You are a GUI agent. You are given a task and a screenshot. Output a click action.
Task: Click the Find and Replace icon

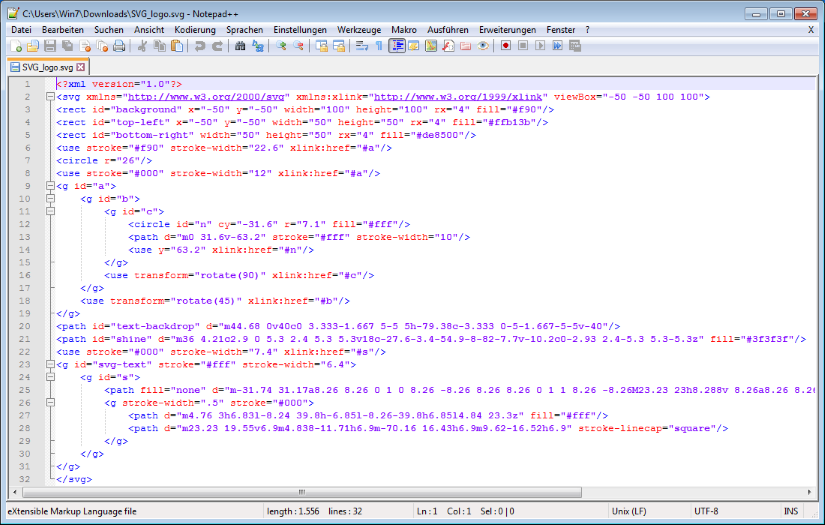pyautogui.click(x=257, y=46)
